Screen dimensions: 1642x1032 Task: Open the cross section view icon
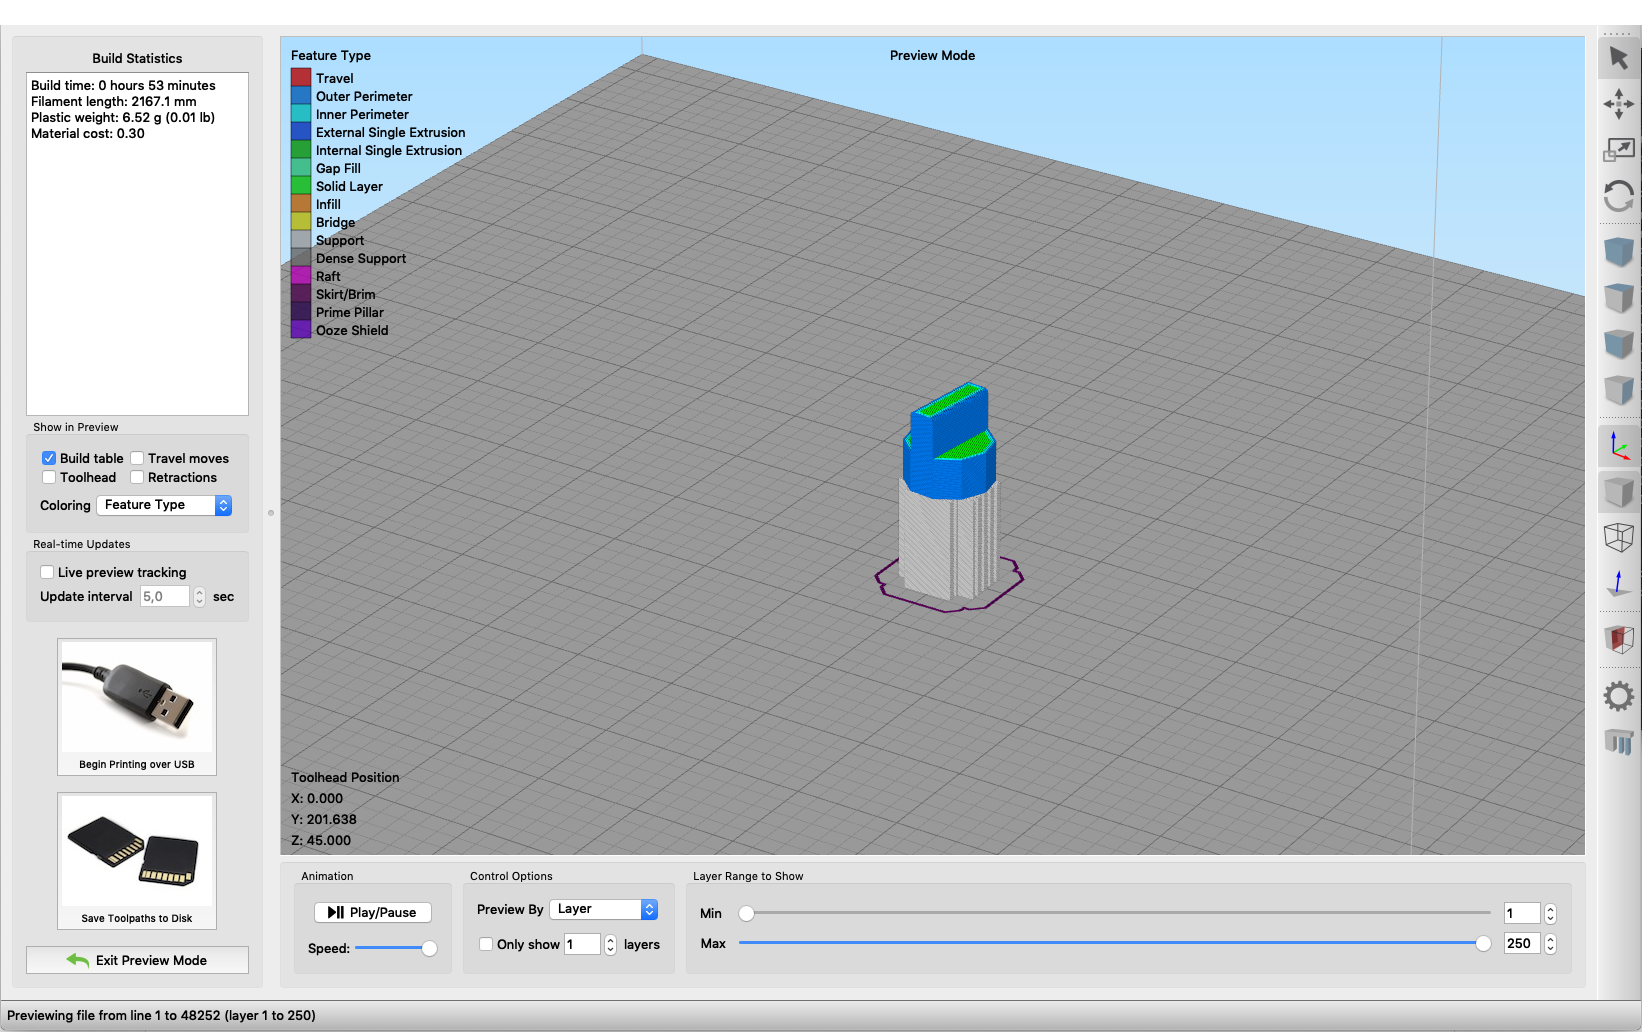(x=1618, y=638)
